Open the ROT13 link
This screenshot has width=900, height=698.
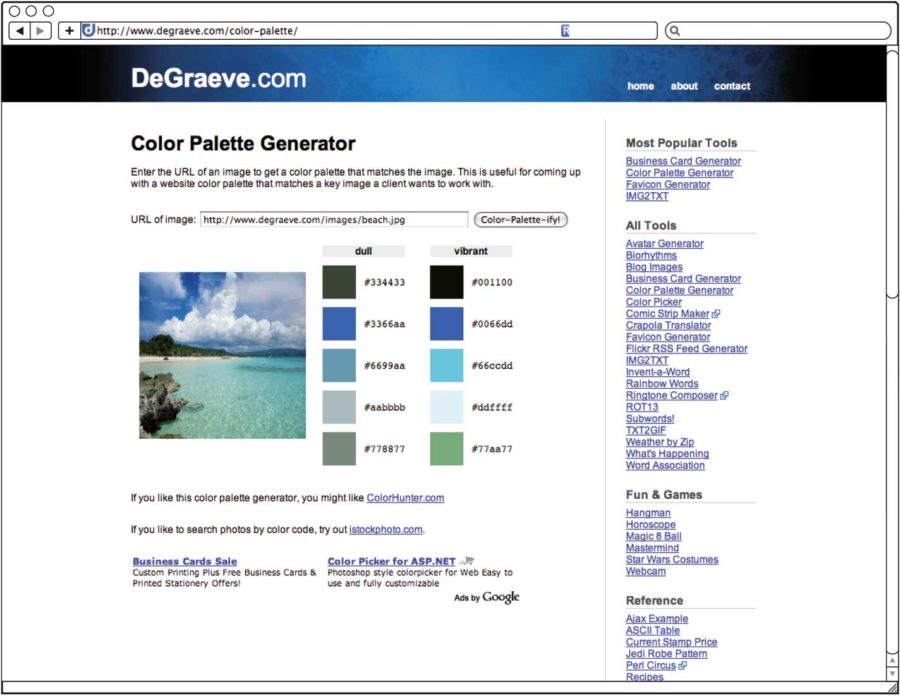coord(642,407)
